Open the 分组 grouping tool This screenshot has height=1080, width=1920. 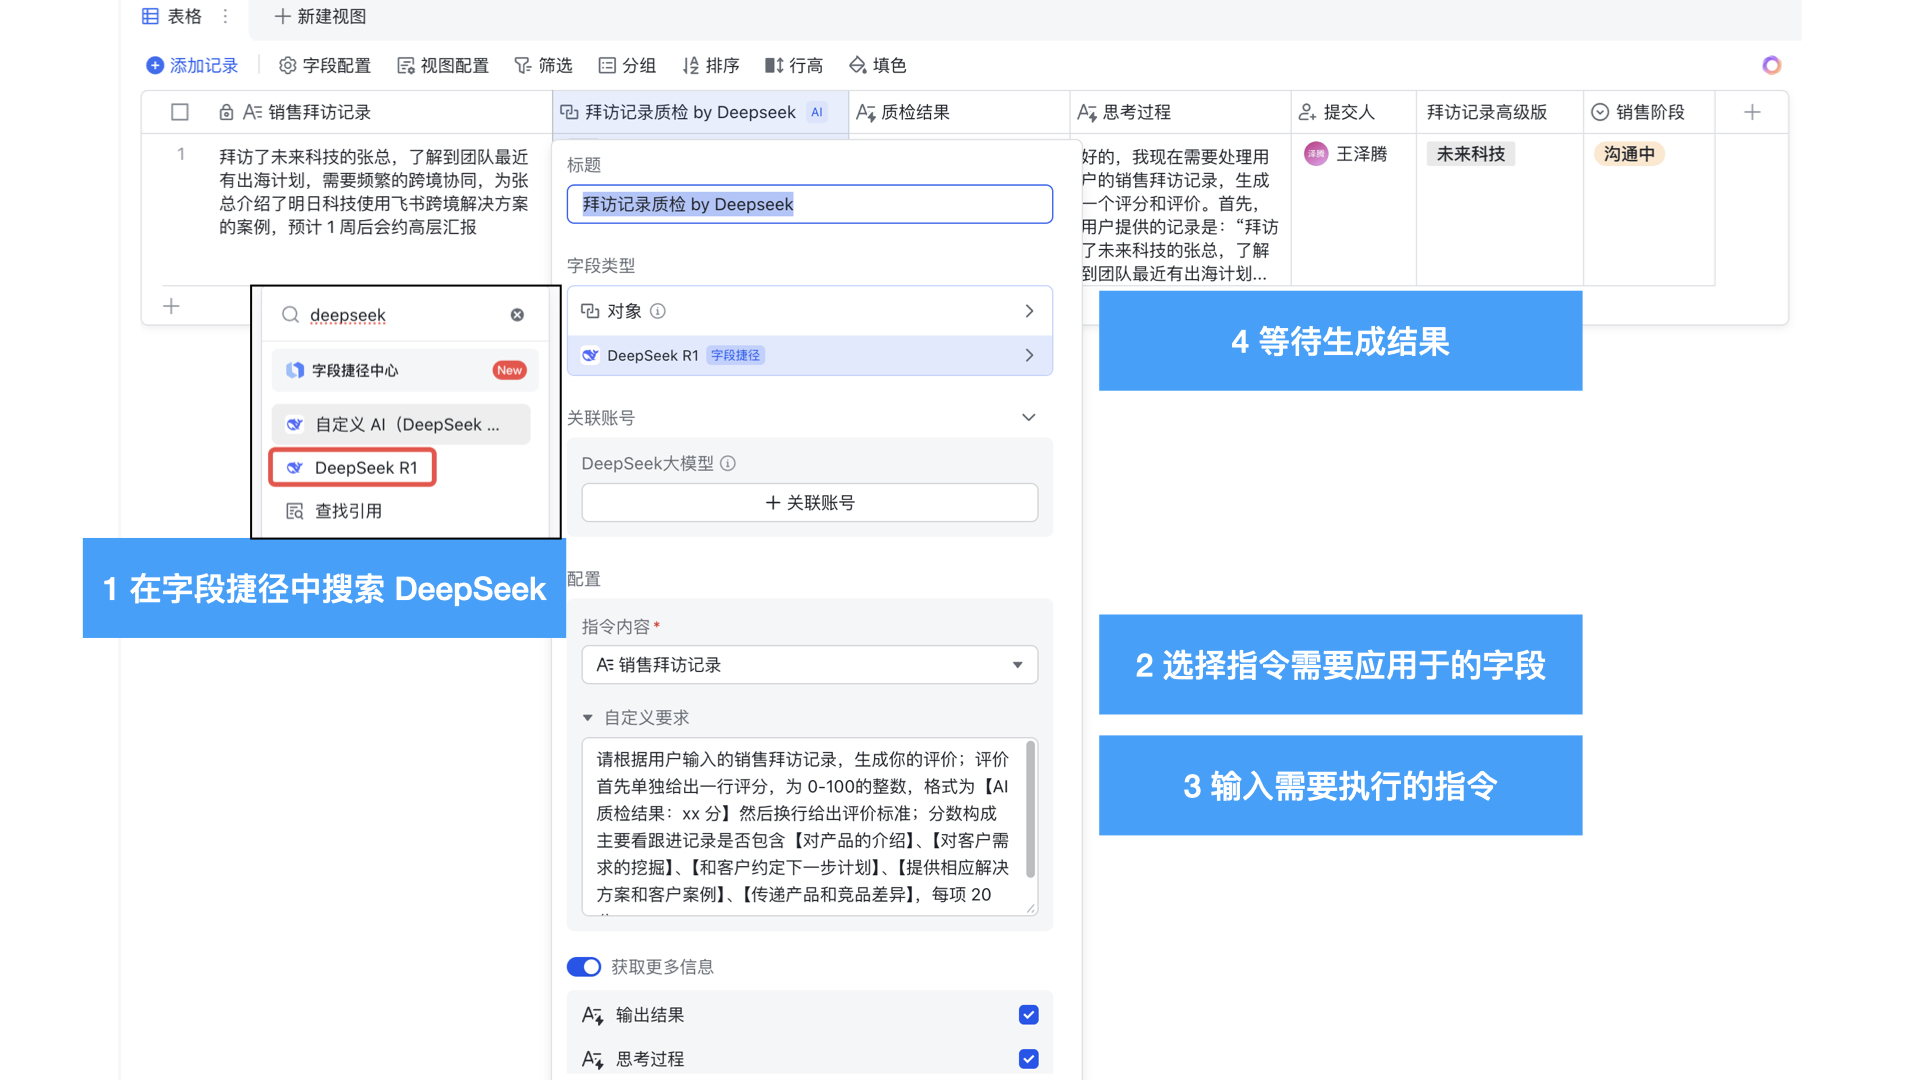627,65
